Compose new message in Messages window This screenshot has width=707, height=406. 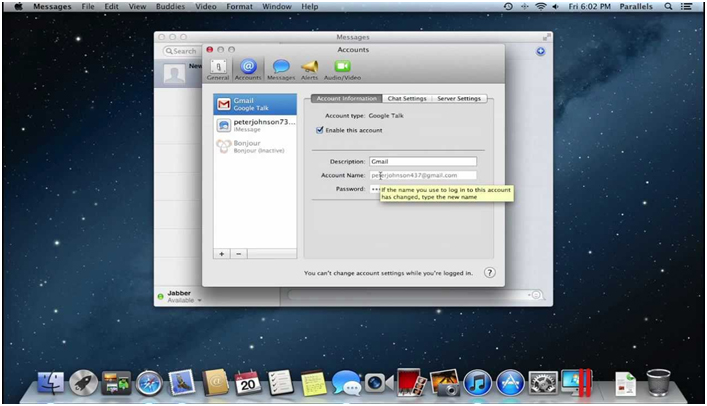pyautogui.click(x=540, y=51)
